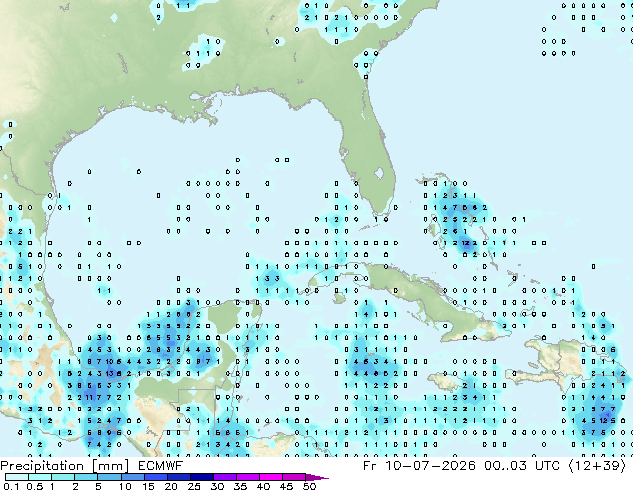
Task: Click the '11' precipitation value on the map
Action: point(90,397)
